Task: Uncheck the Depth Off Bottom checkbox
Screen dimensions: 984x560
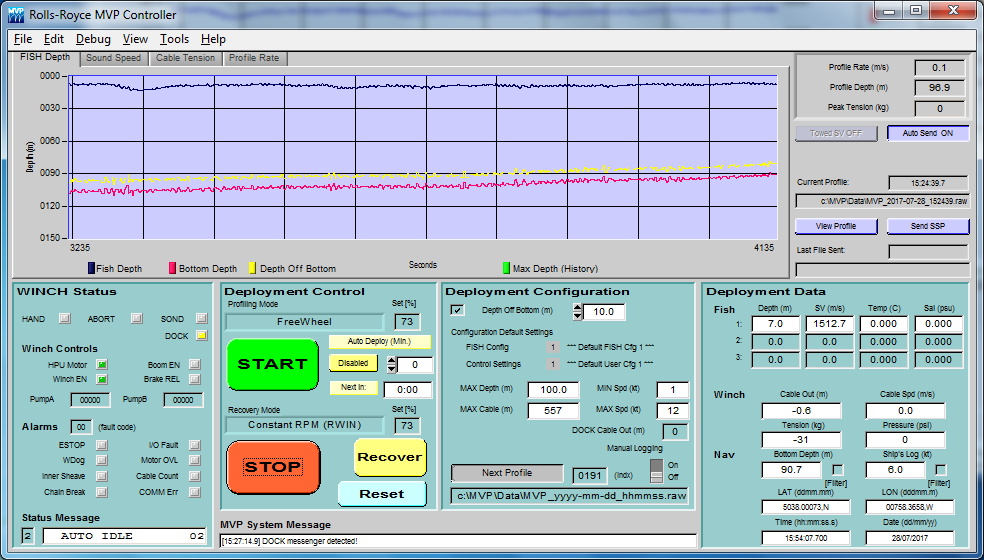Action: (x=458, y=311)
